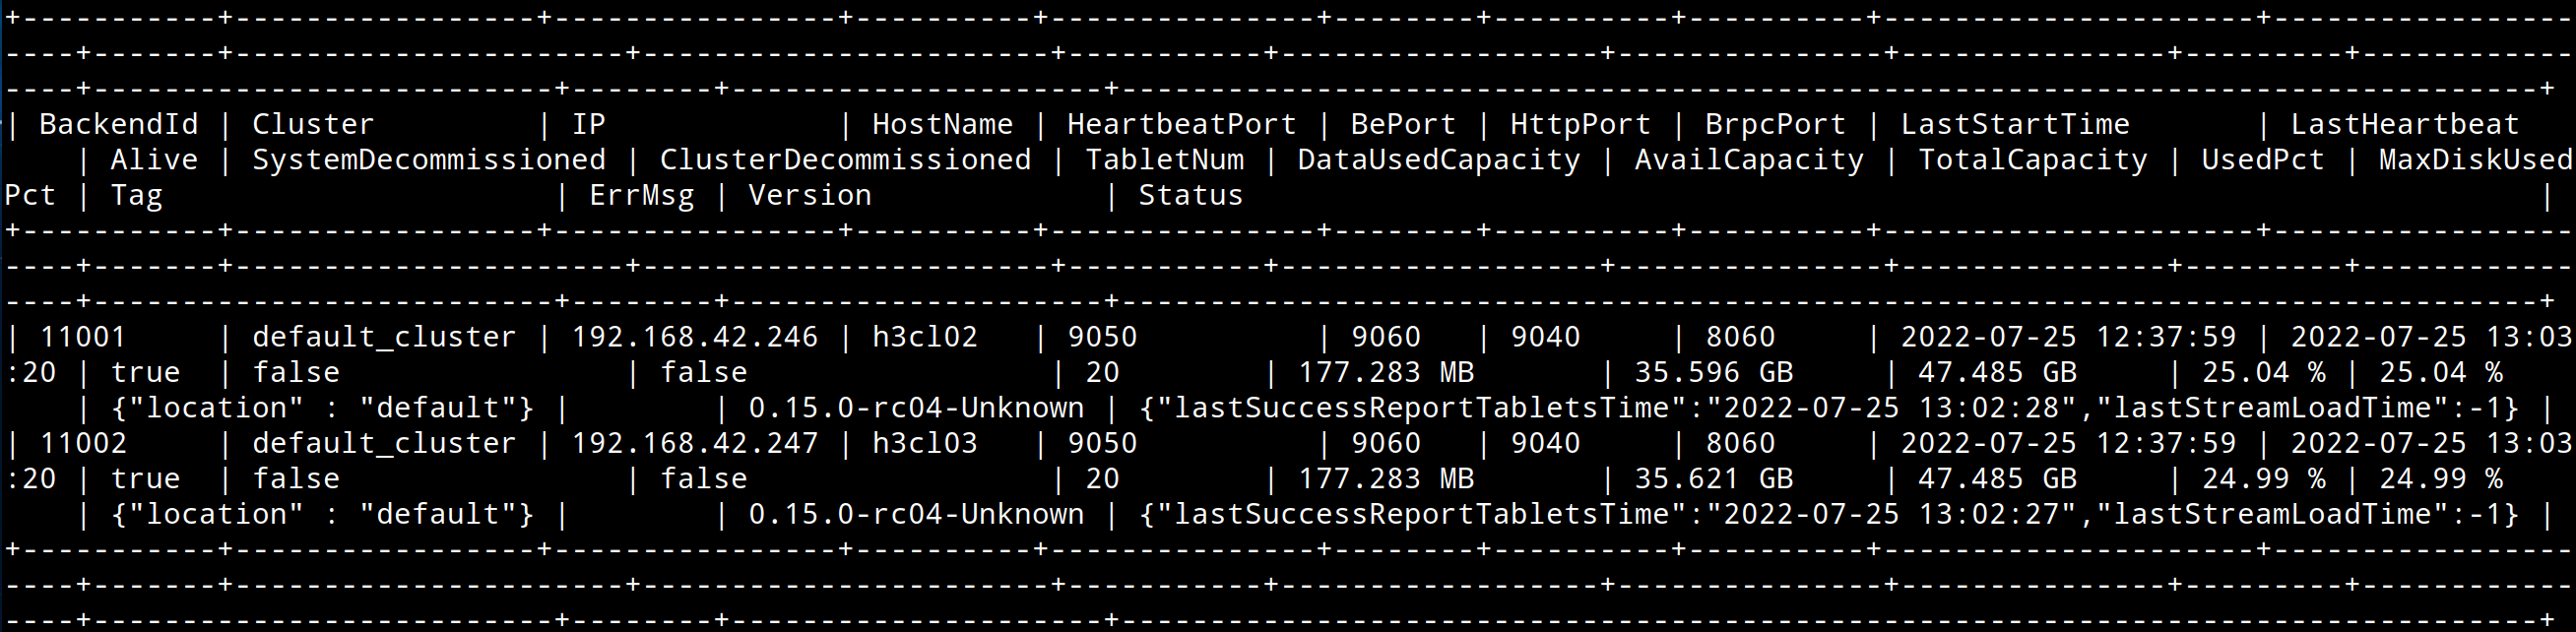Click hostname h3cl03

pyautogui.click(x=925, y=443)
